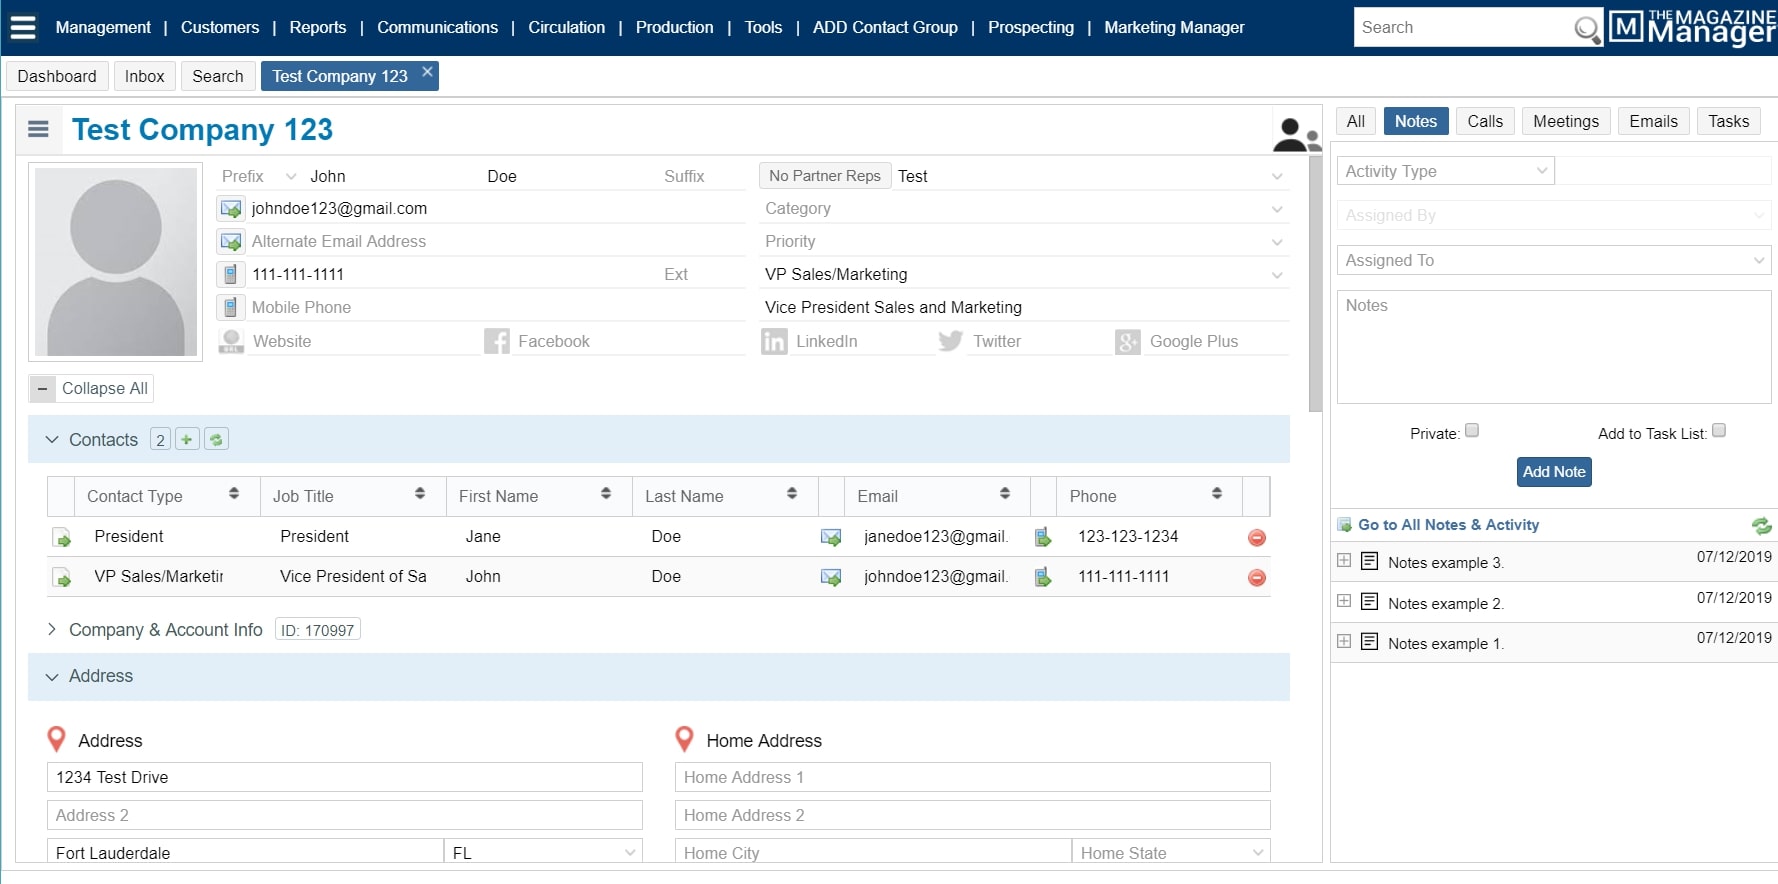The height and width of the screenshot is (884, 1778).
Task: Click email icon beside johndoe123@gmail.com field
Action: (231, 209)
